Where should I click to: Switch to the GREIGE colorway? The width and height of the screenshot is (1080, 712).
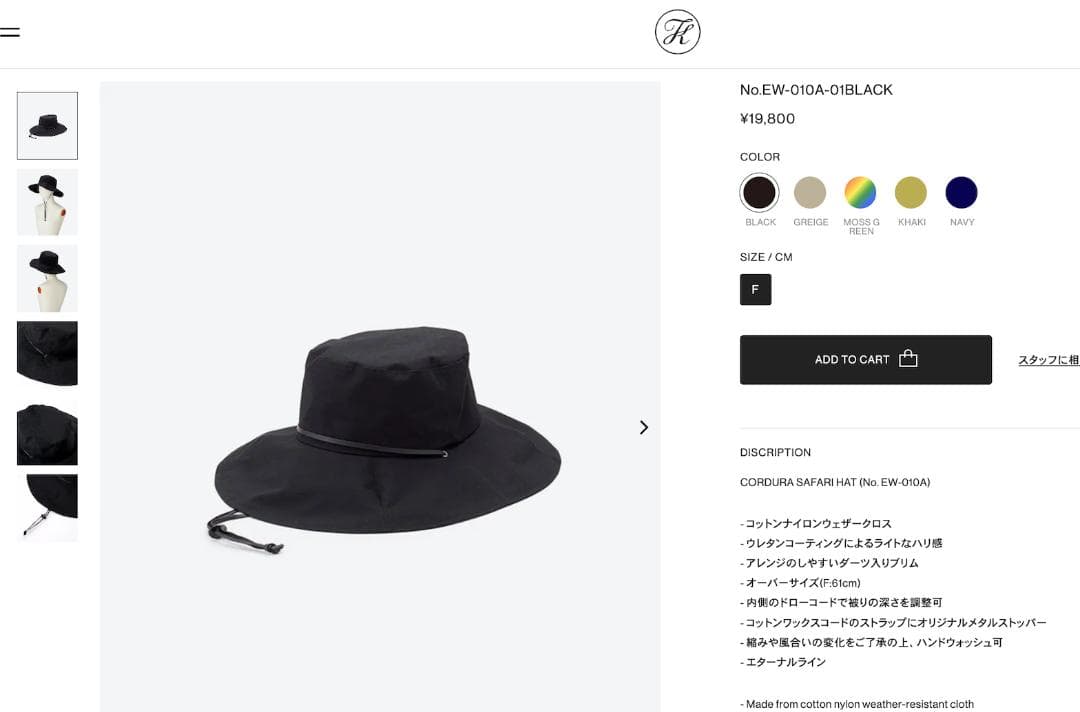[x=810, y=193]
